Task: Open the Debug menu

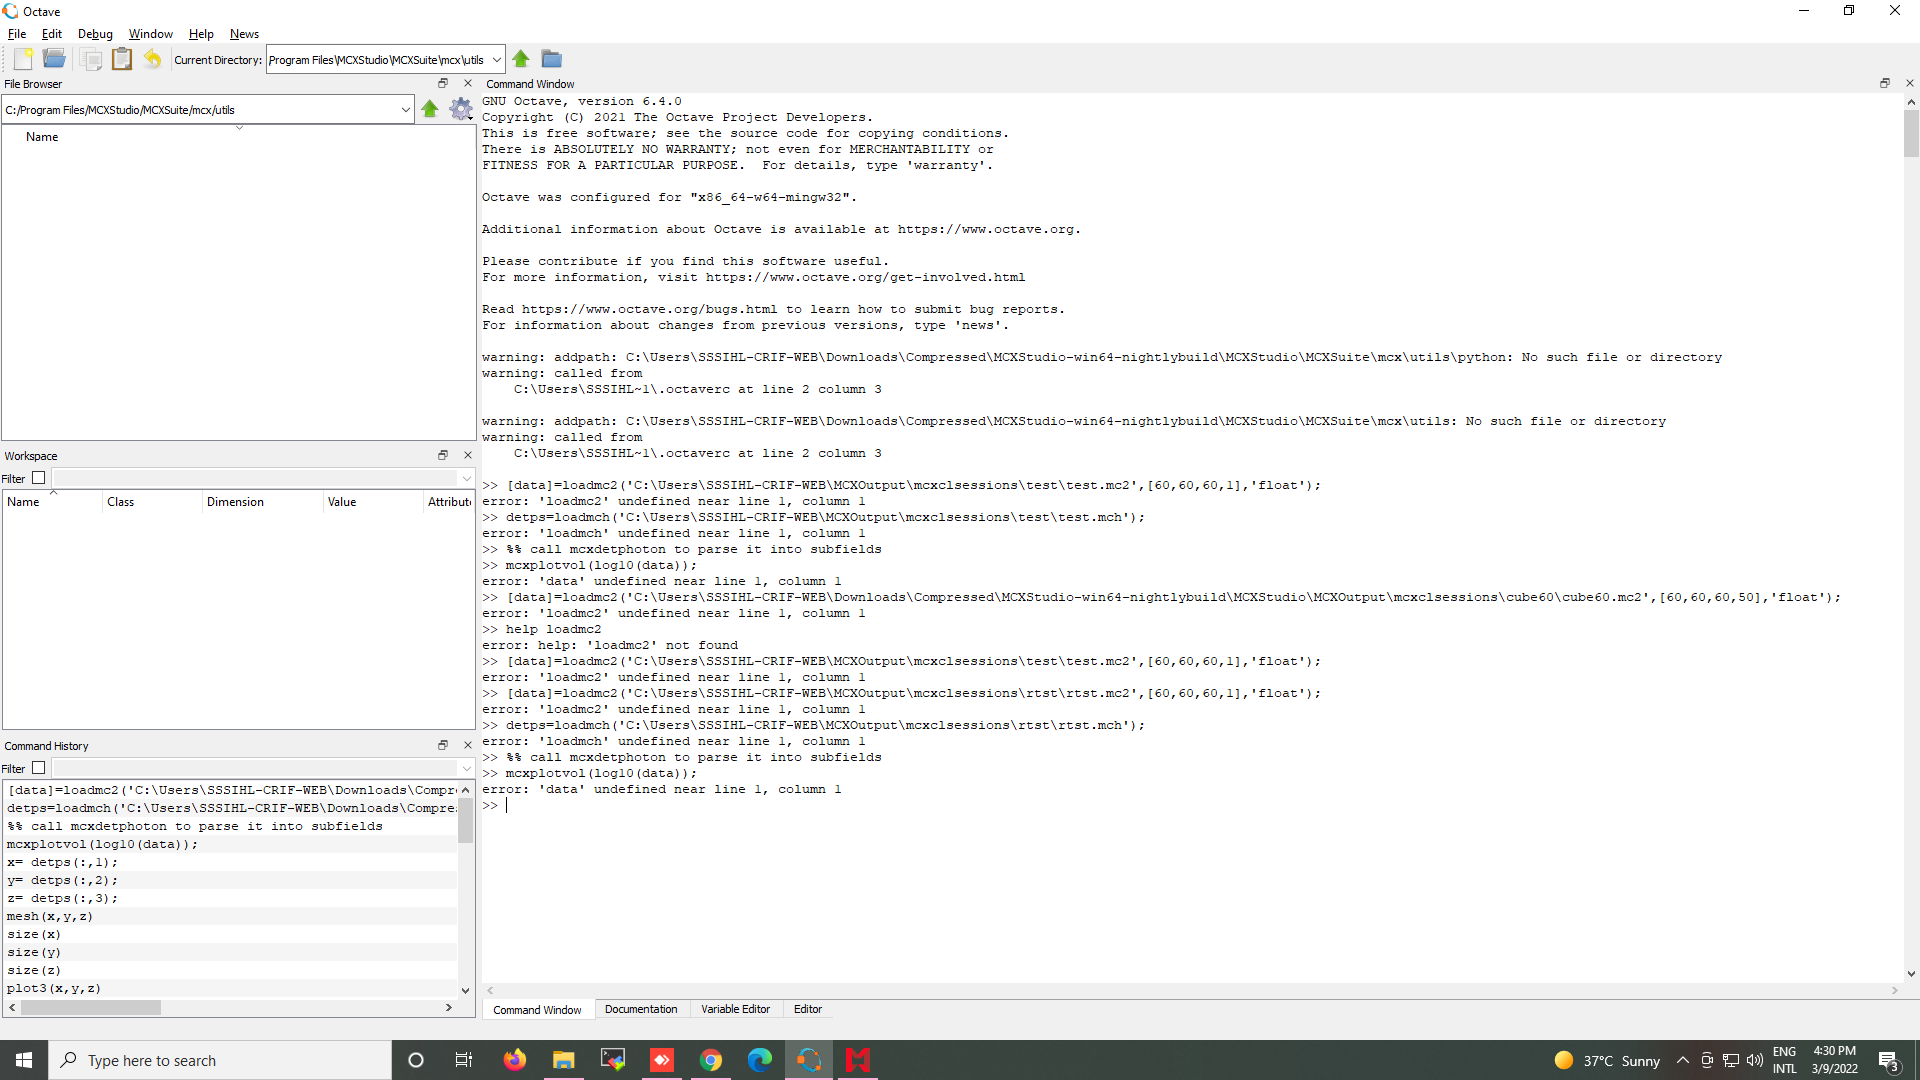Action: point(94,33)
